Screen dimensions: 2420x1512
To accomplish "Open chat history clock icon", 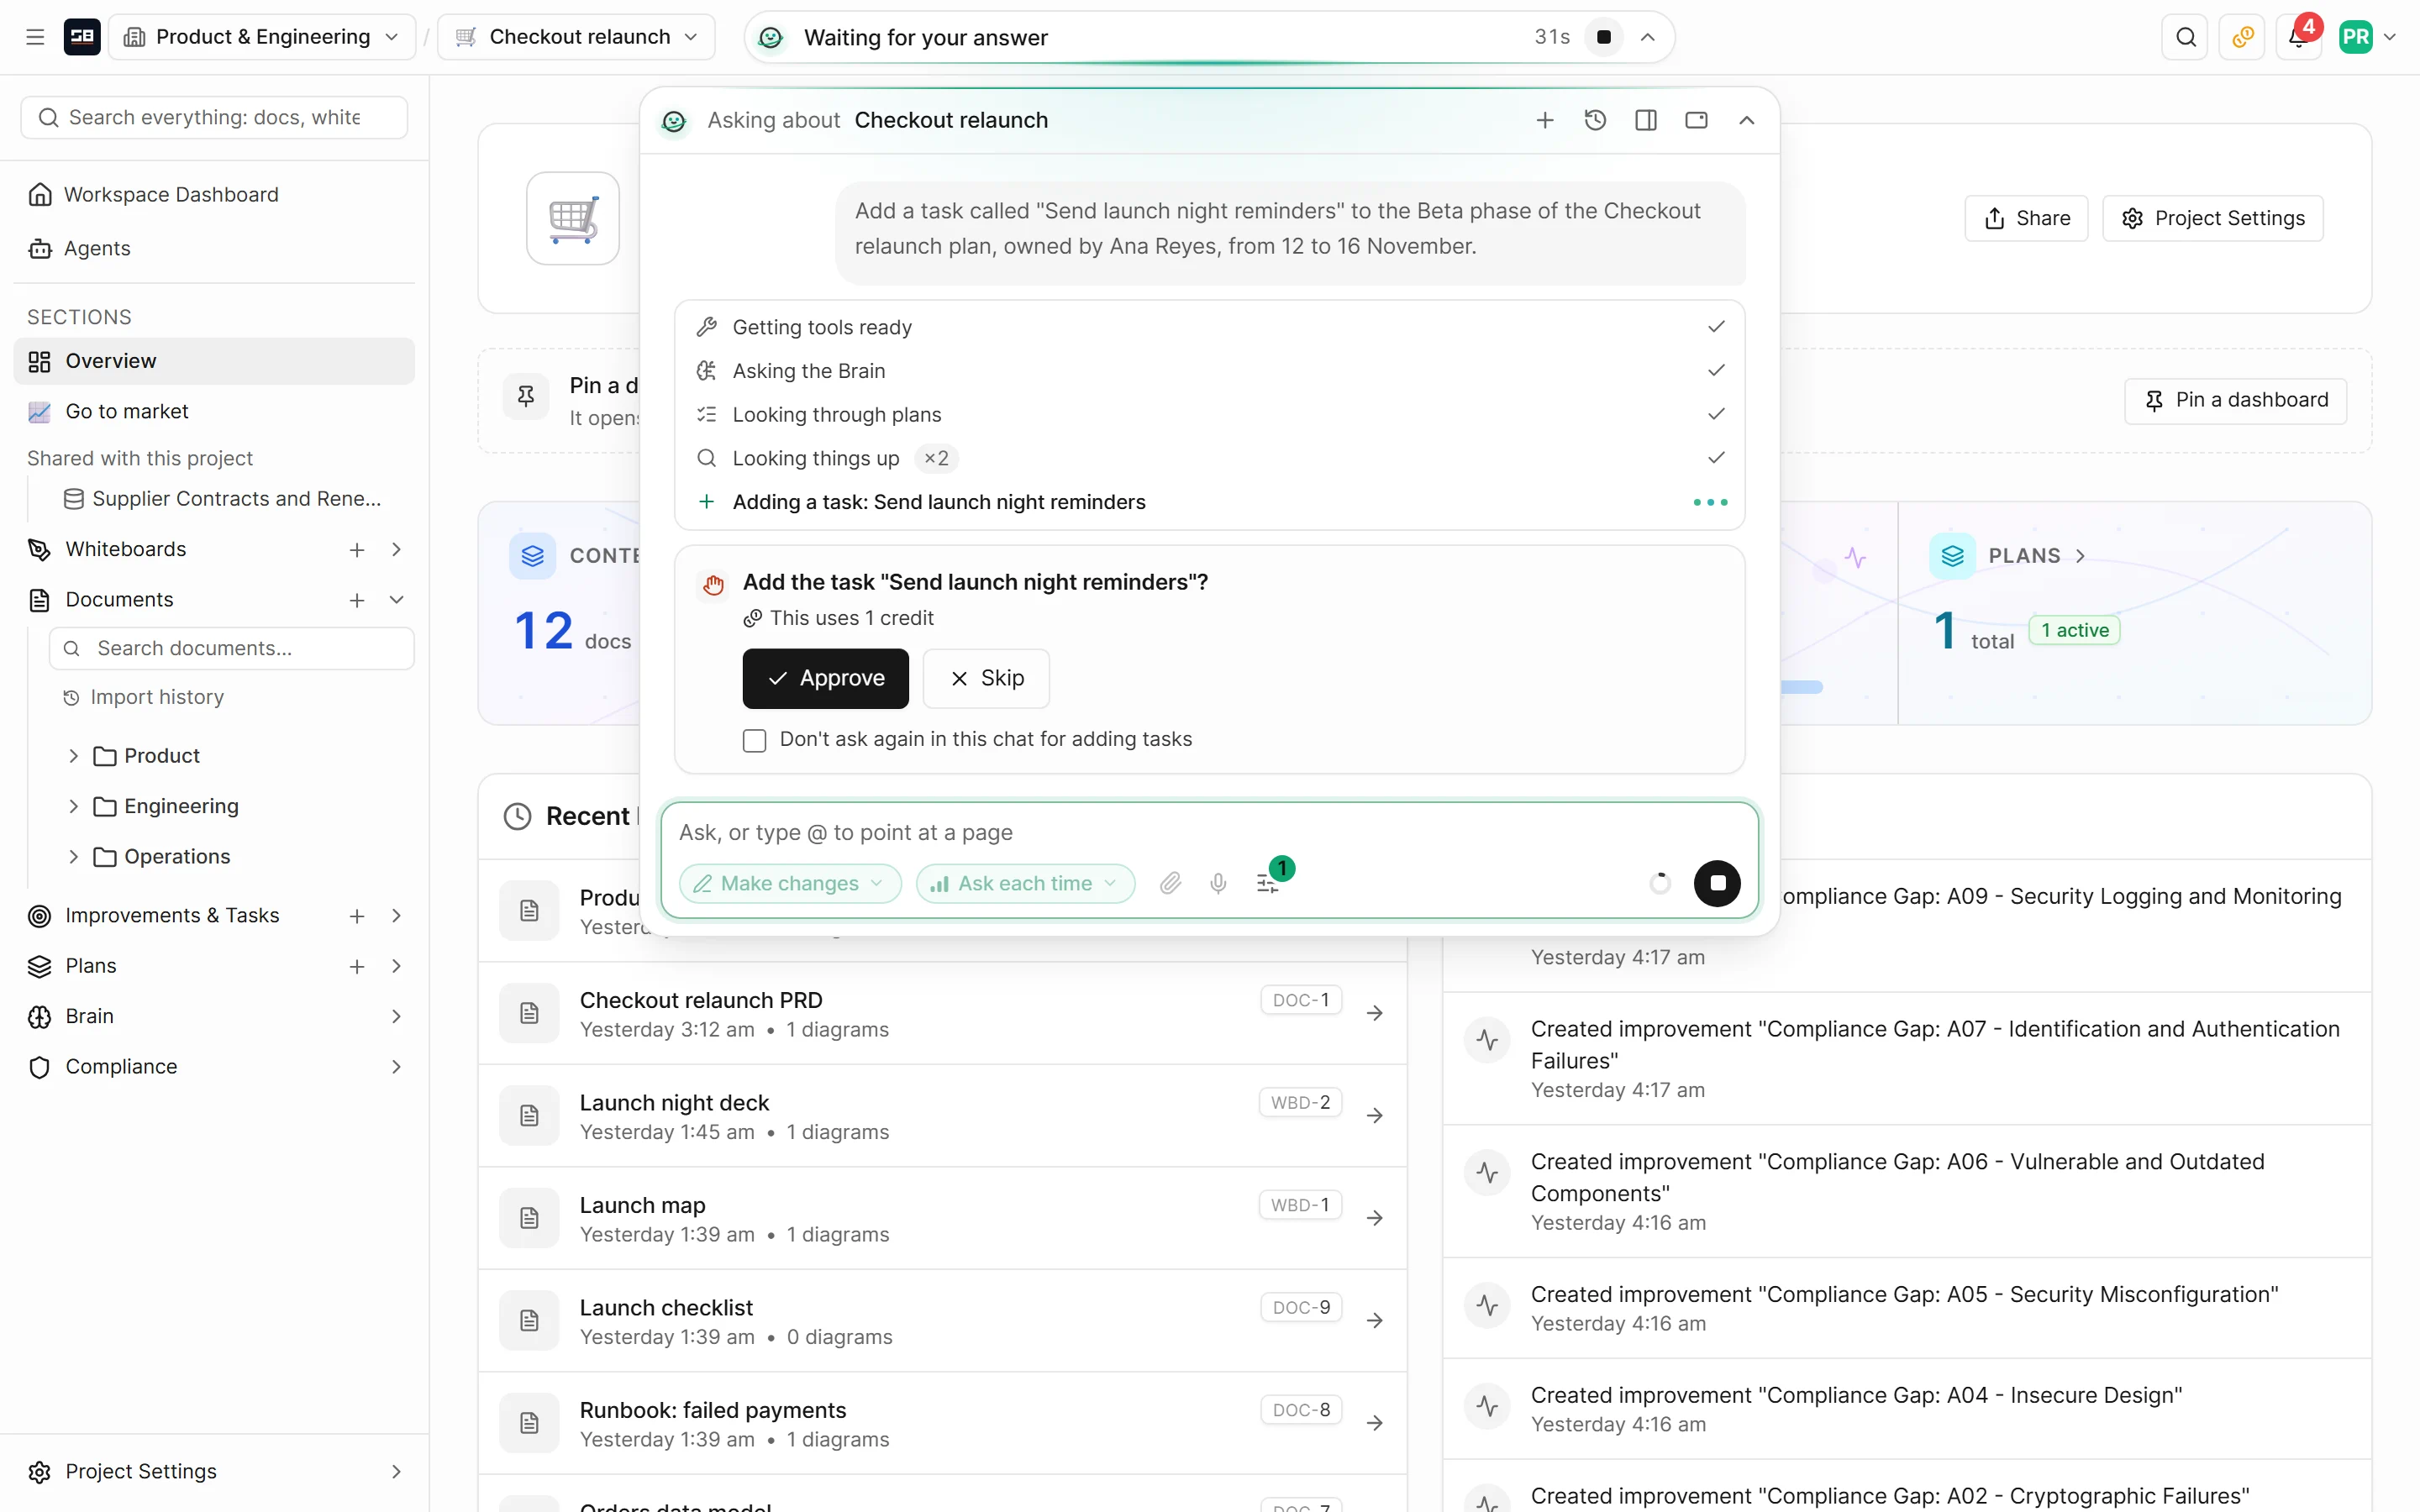I will pos(1595,120).
